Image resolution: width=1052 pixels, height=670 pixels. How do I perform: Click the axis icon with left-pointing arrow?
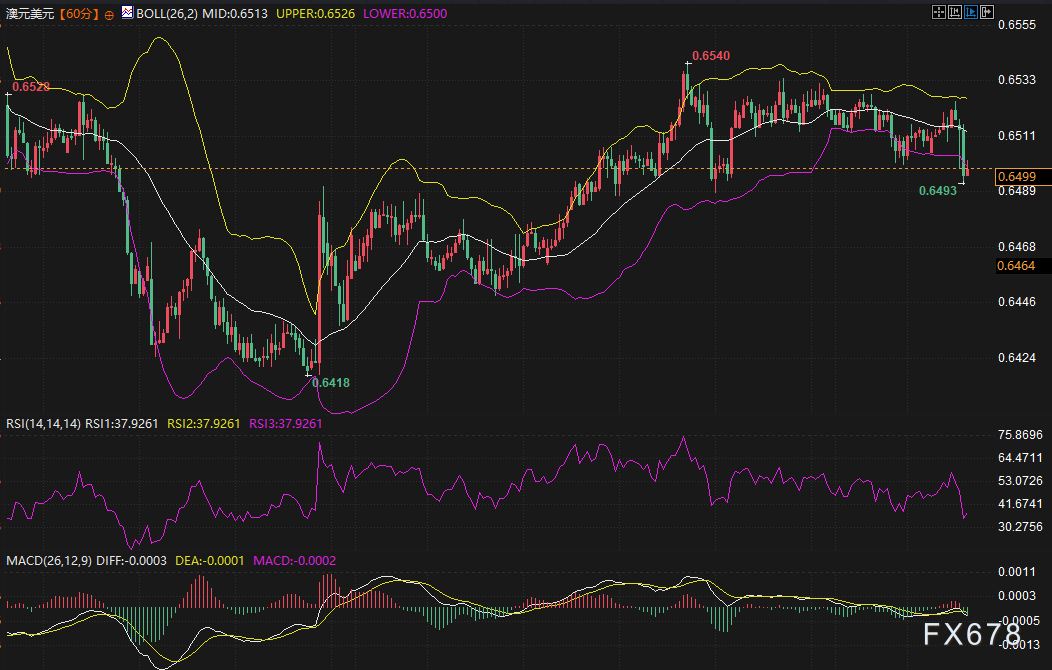pyautogui.click(x=955, y=12)
